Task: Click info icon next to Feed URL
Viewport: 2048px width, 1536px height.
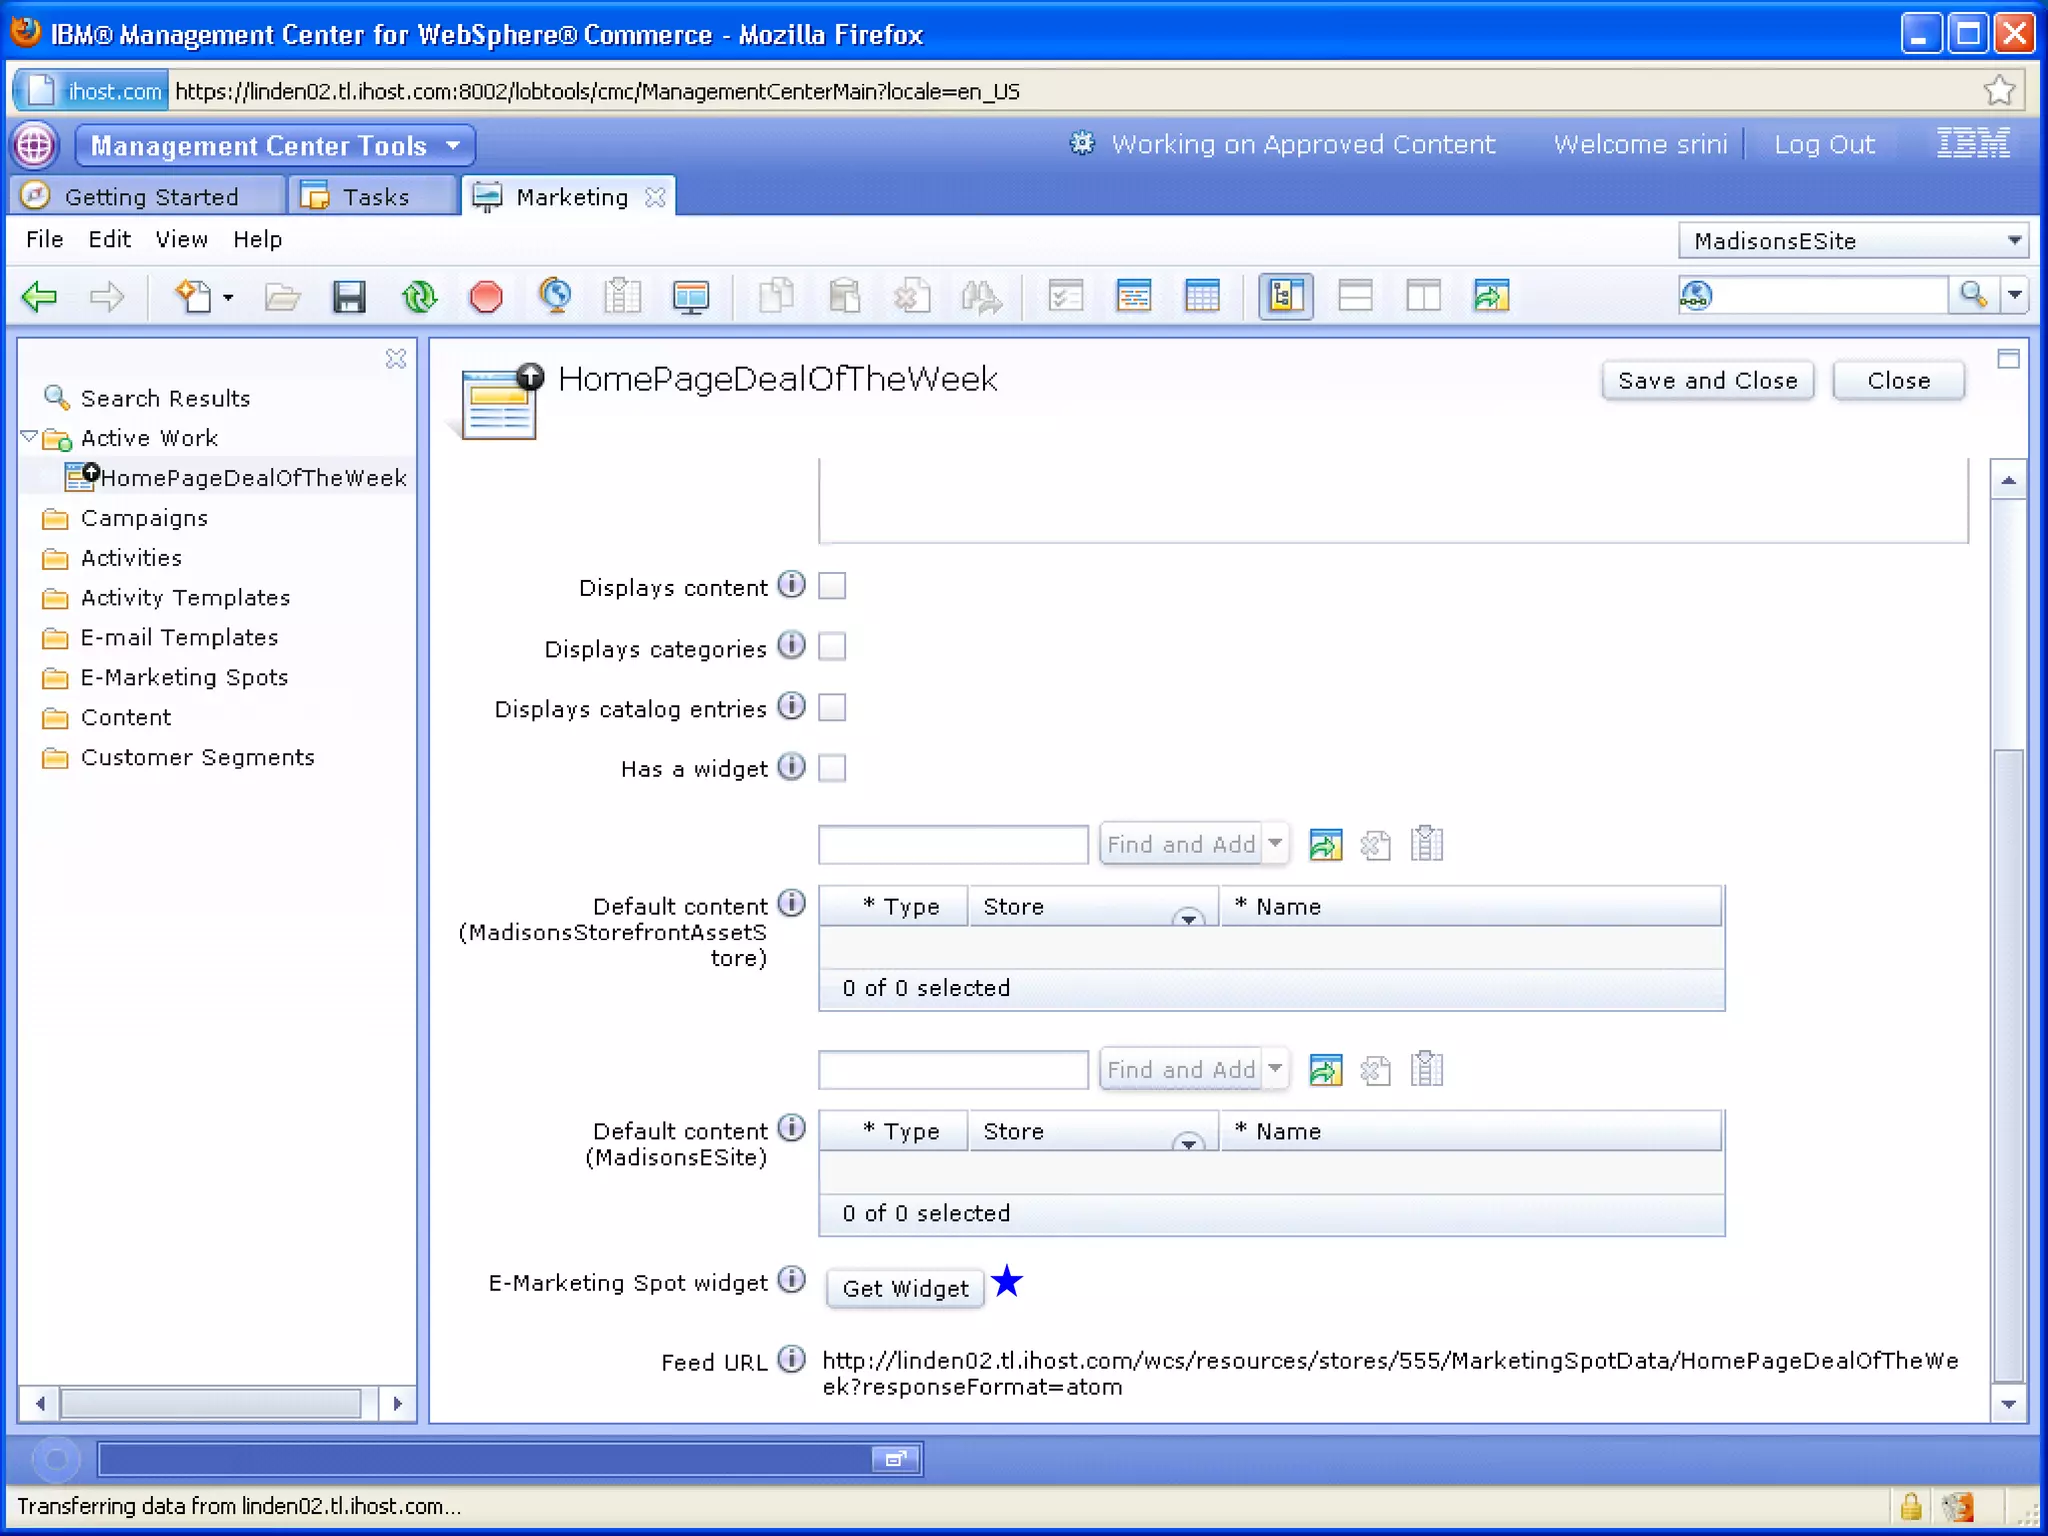Action: pos(791,1359)
